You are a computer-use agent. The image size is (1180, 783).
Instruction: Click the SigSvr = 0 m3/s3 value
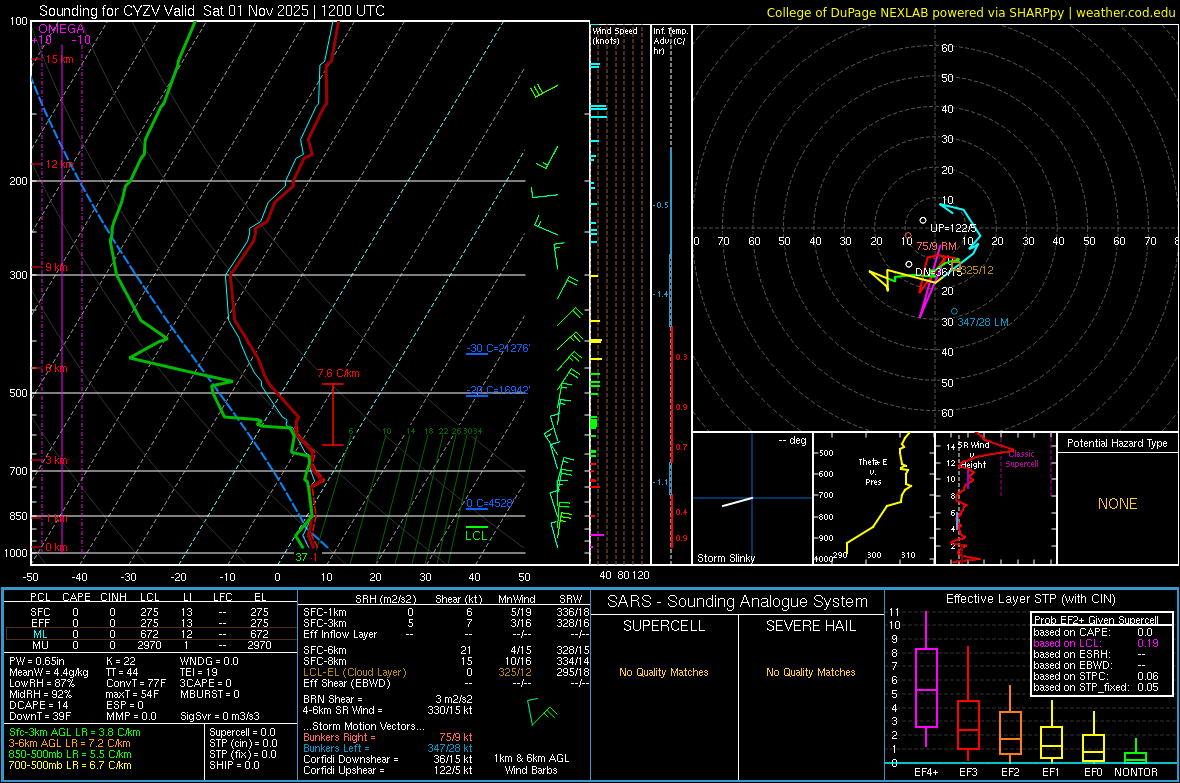[x=220, y=717]
